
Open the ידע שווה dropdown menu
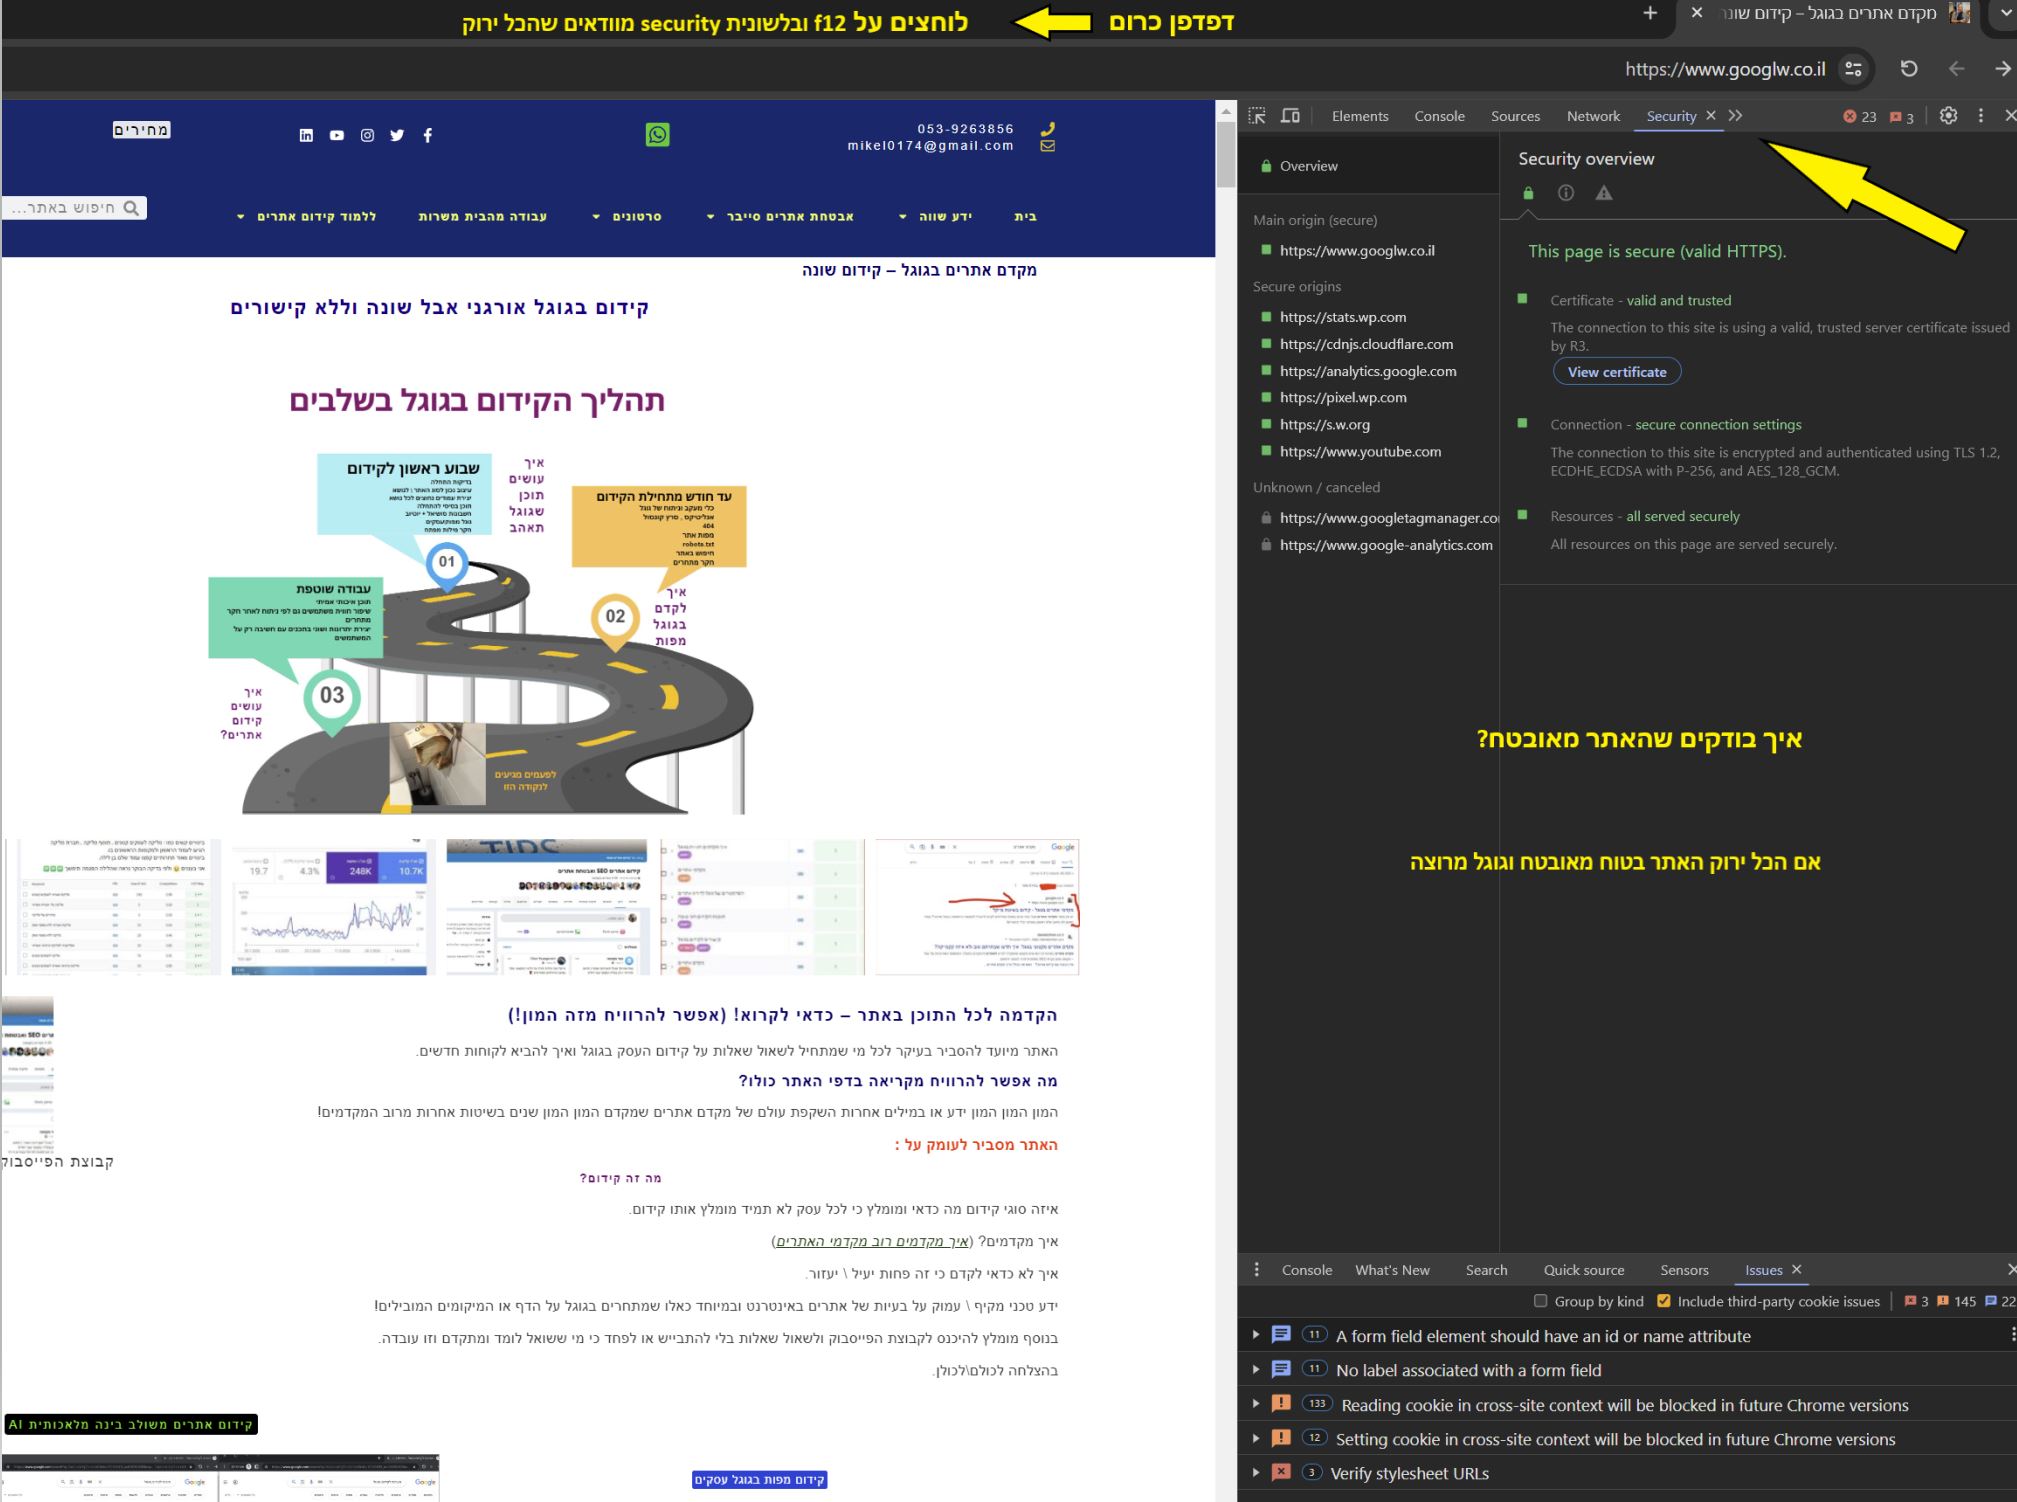tap(936, 216)
